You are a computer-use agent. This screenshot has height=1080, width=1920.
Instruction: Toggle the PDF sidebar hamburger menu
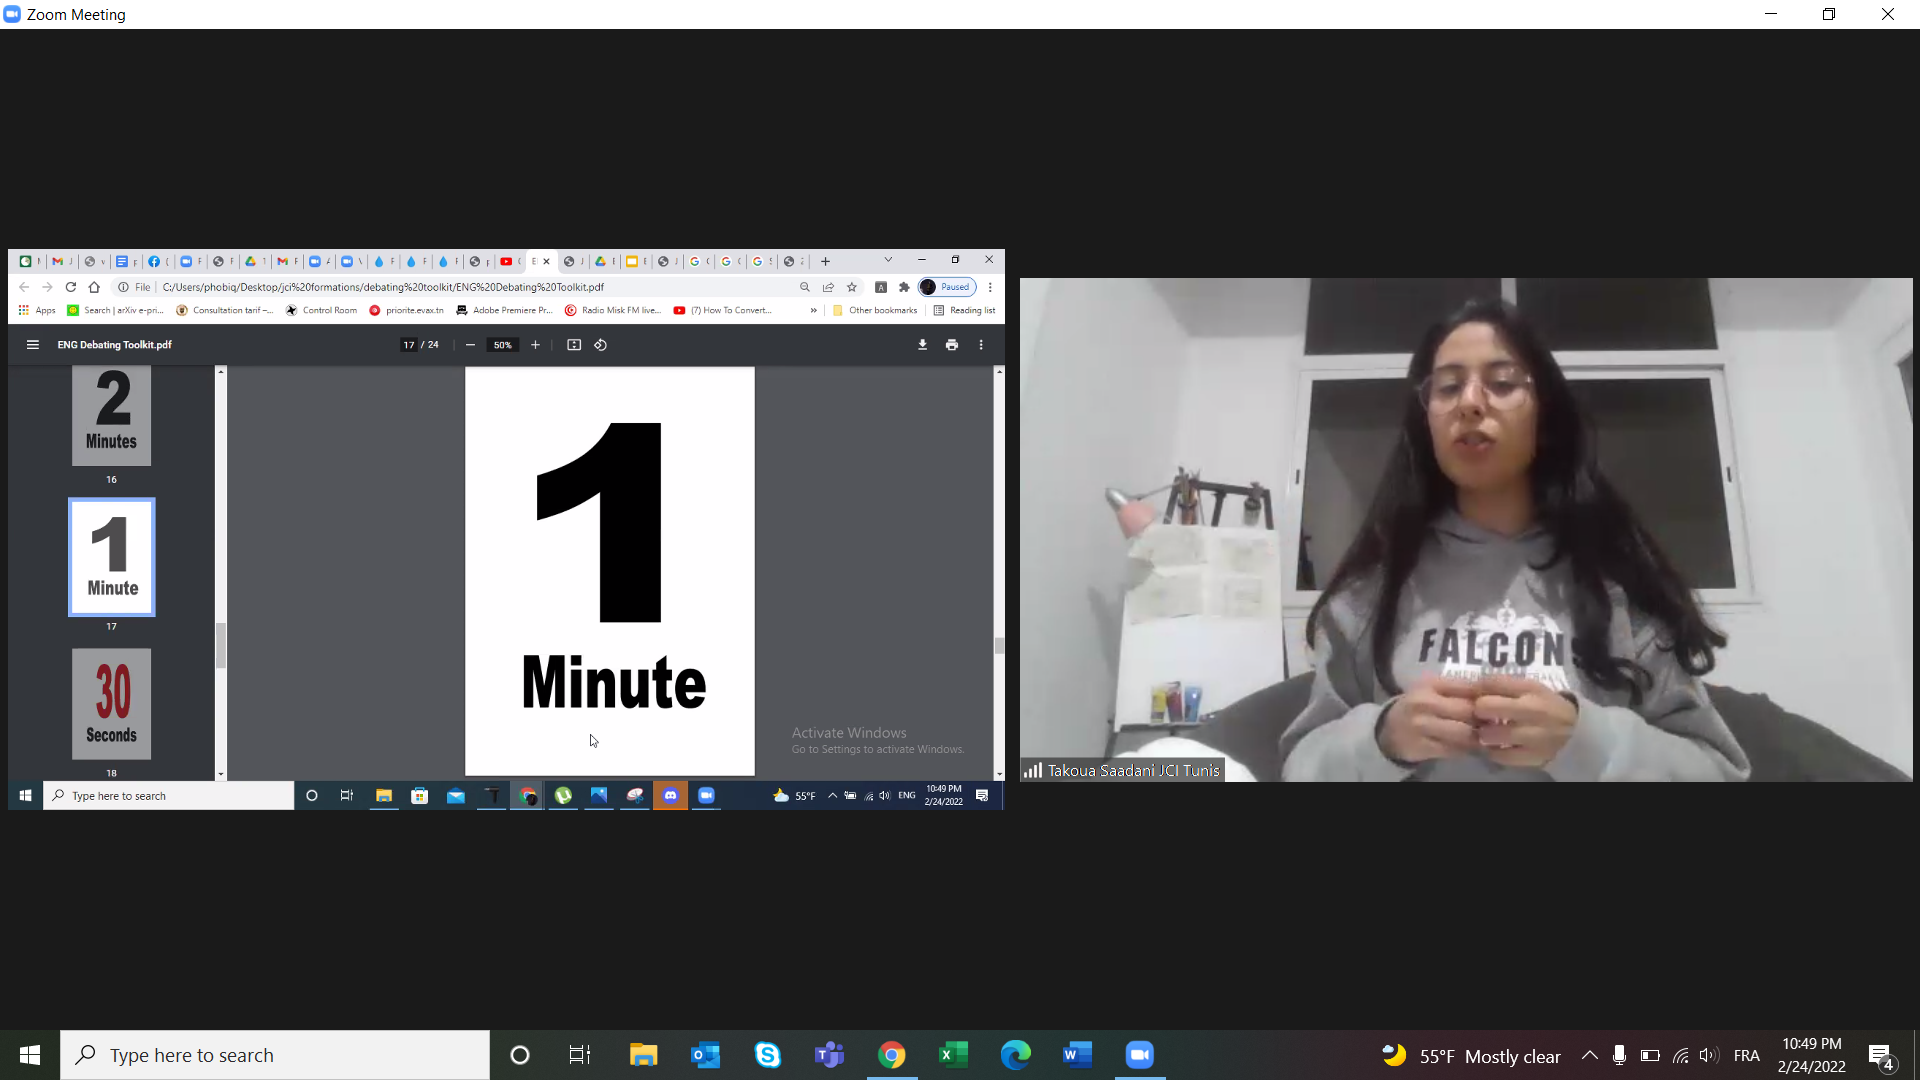(x=33, y=345)
